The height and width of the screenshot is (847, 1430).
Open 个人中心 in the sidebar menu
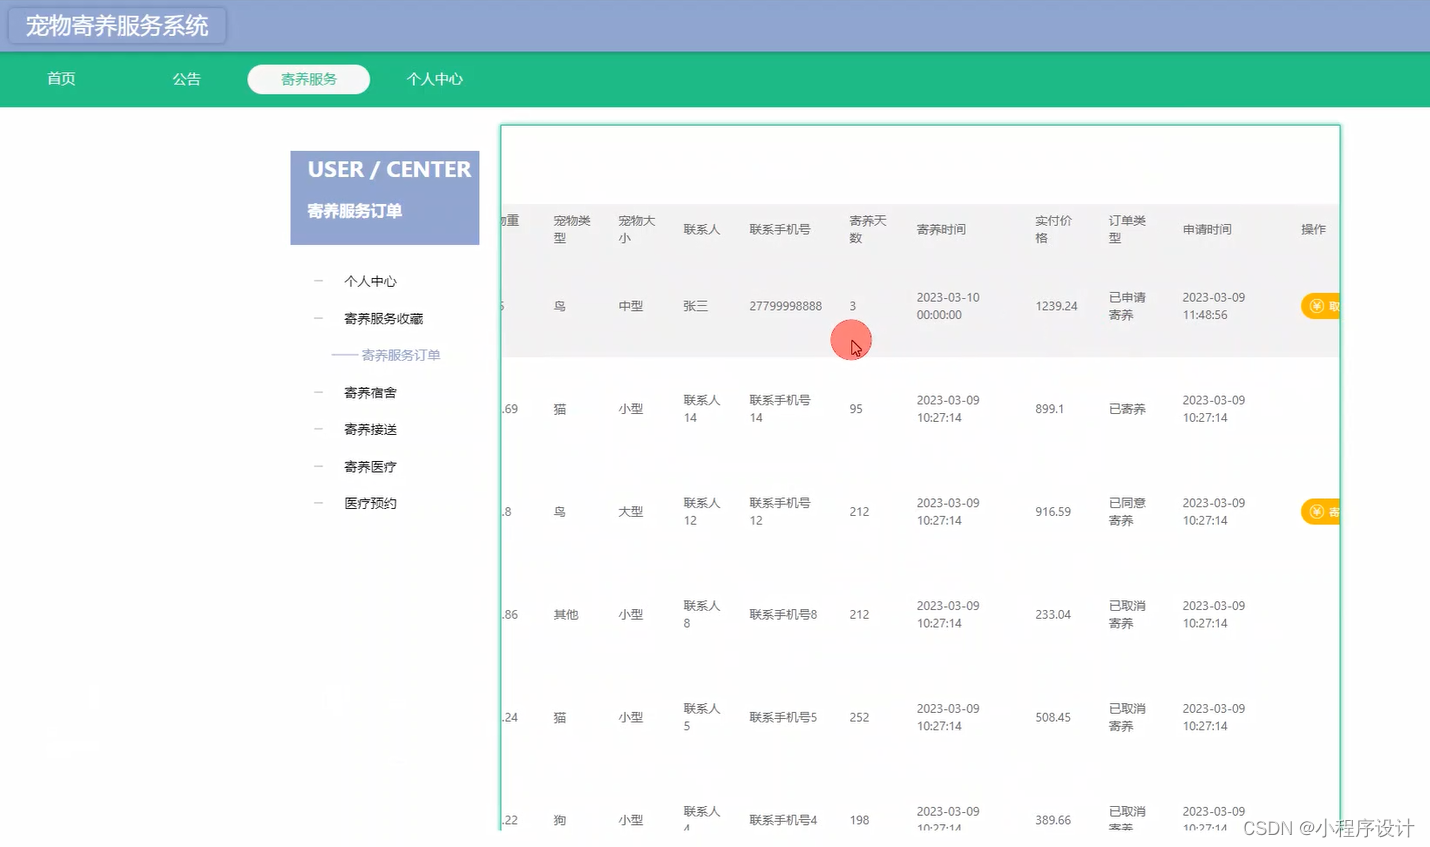click(370, 281)
